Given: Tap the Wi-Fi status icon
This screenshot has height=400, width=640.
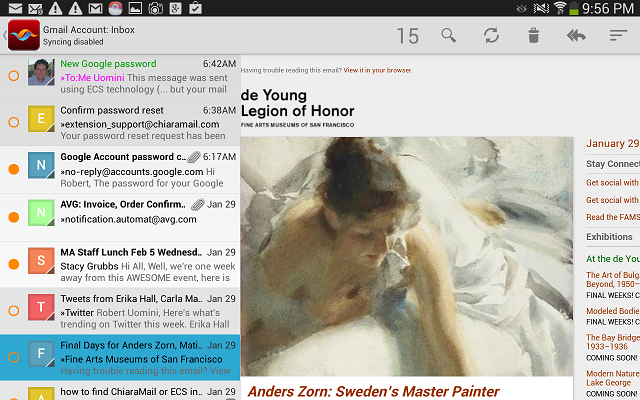Looking at the screenshot, I should [x=560, y=8].
